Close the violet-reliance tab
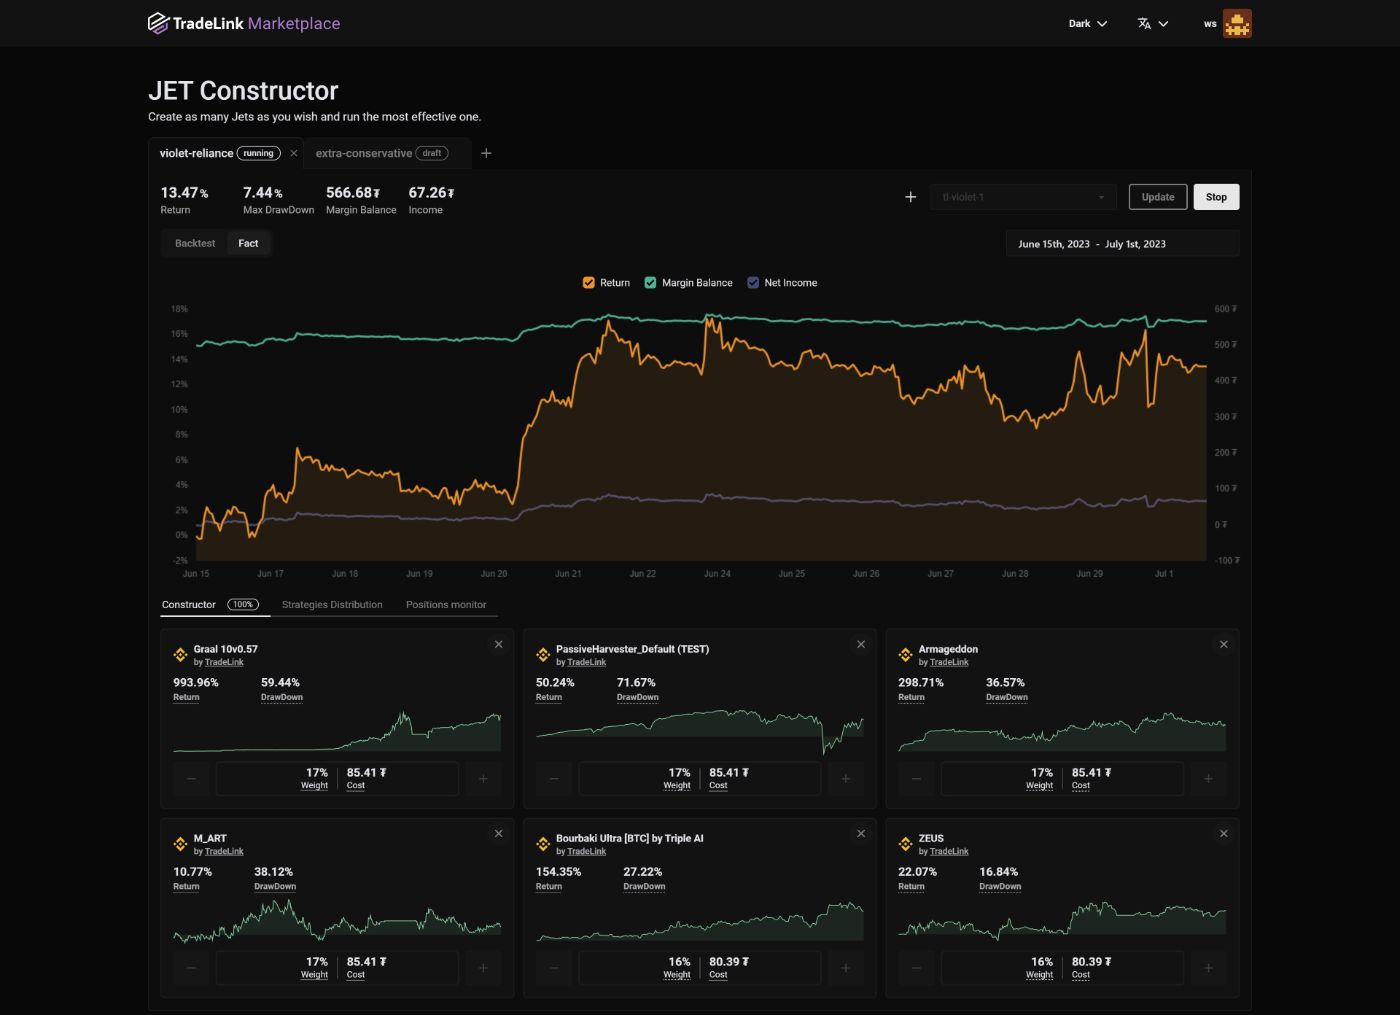 click(x=293, y=153)
